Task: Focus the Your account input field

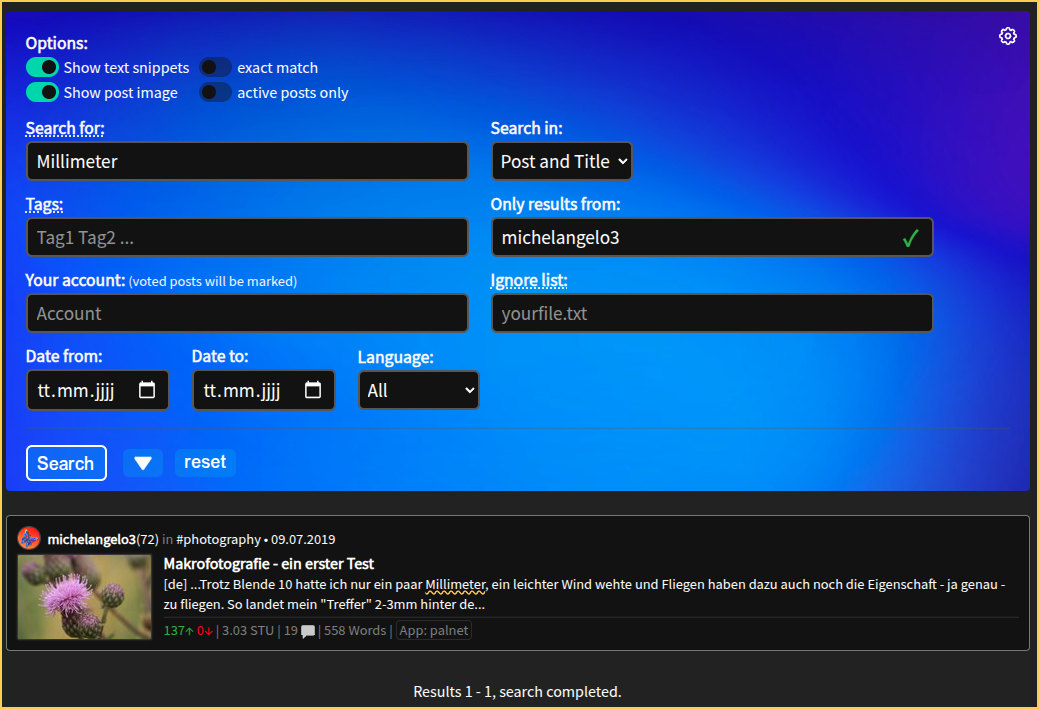Action: tap(247, 313)
